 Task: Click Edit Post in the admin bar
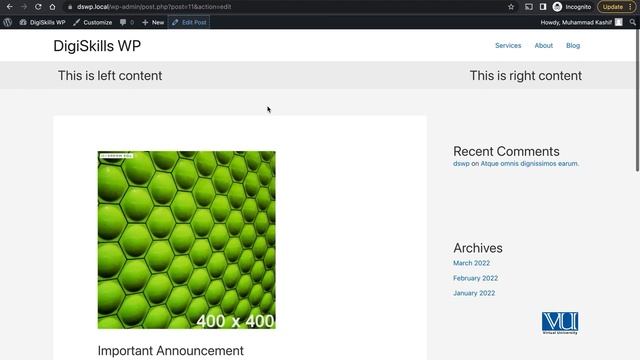[x=189, y=22]
